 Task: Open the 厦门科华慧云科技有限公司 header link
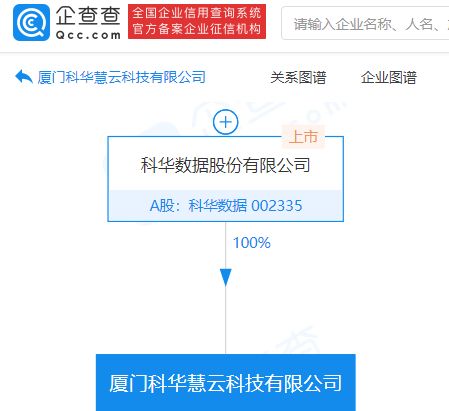point(121,77)
